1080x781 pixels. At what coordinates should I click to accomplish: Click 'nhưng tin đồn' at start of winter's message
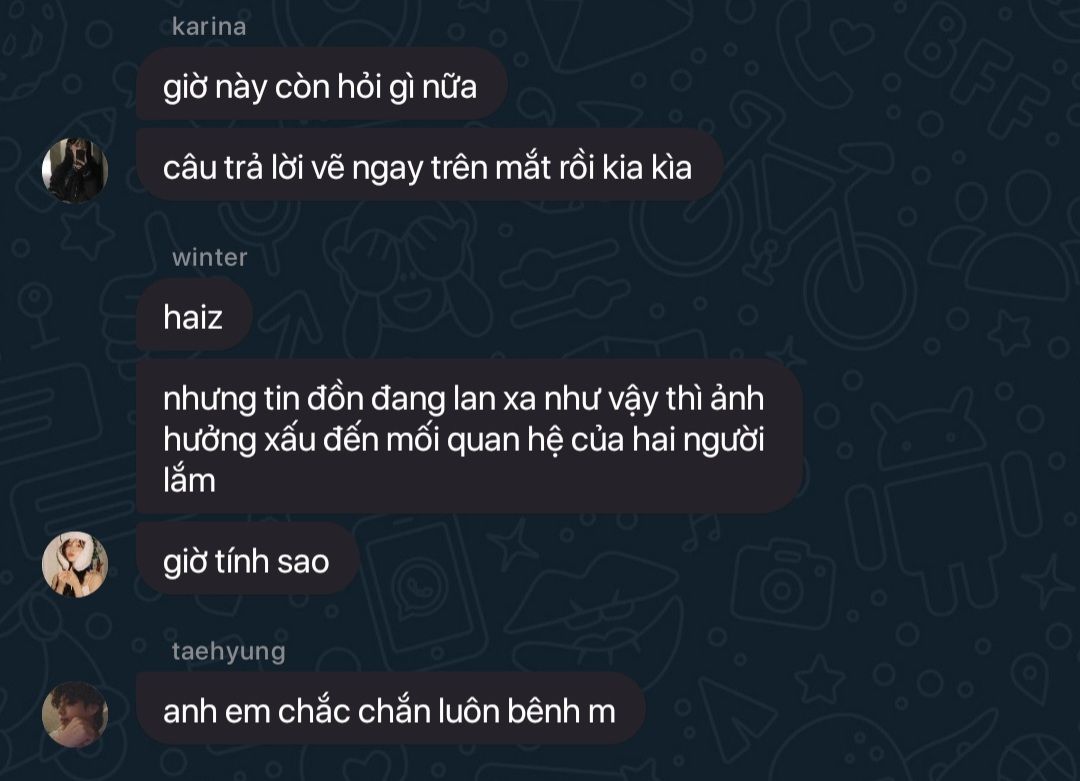pyautogui.click(x=263, y=399)
